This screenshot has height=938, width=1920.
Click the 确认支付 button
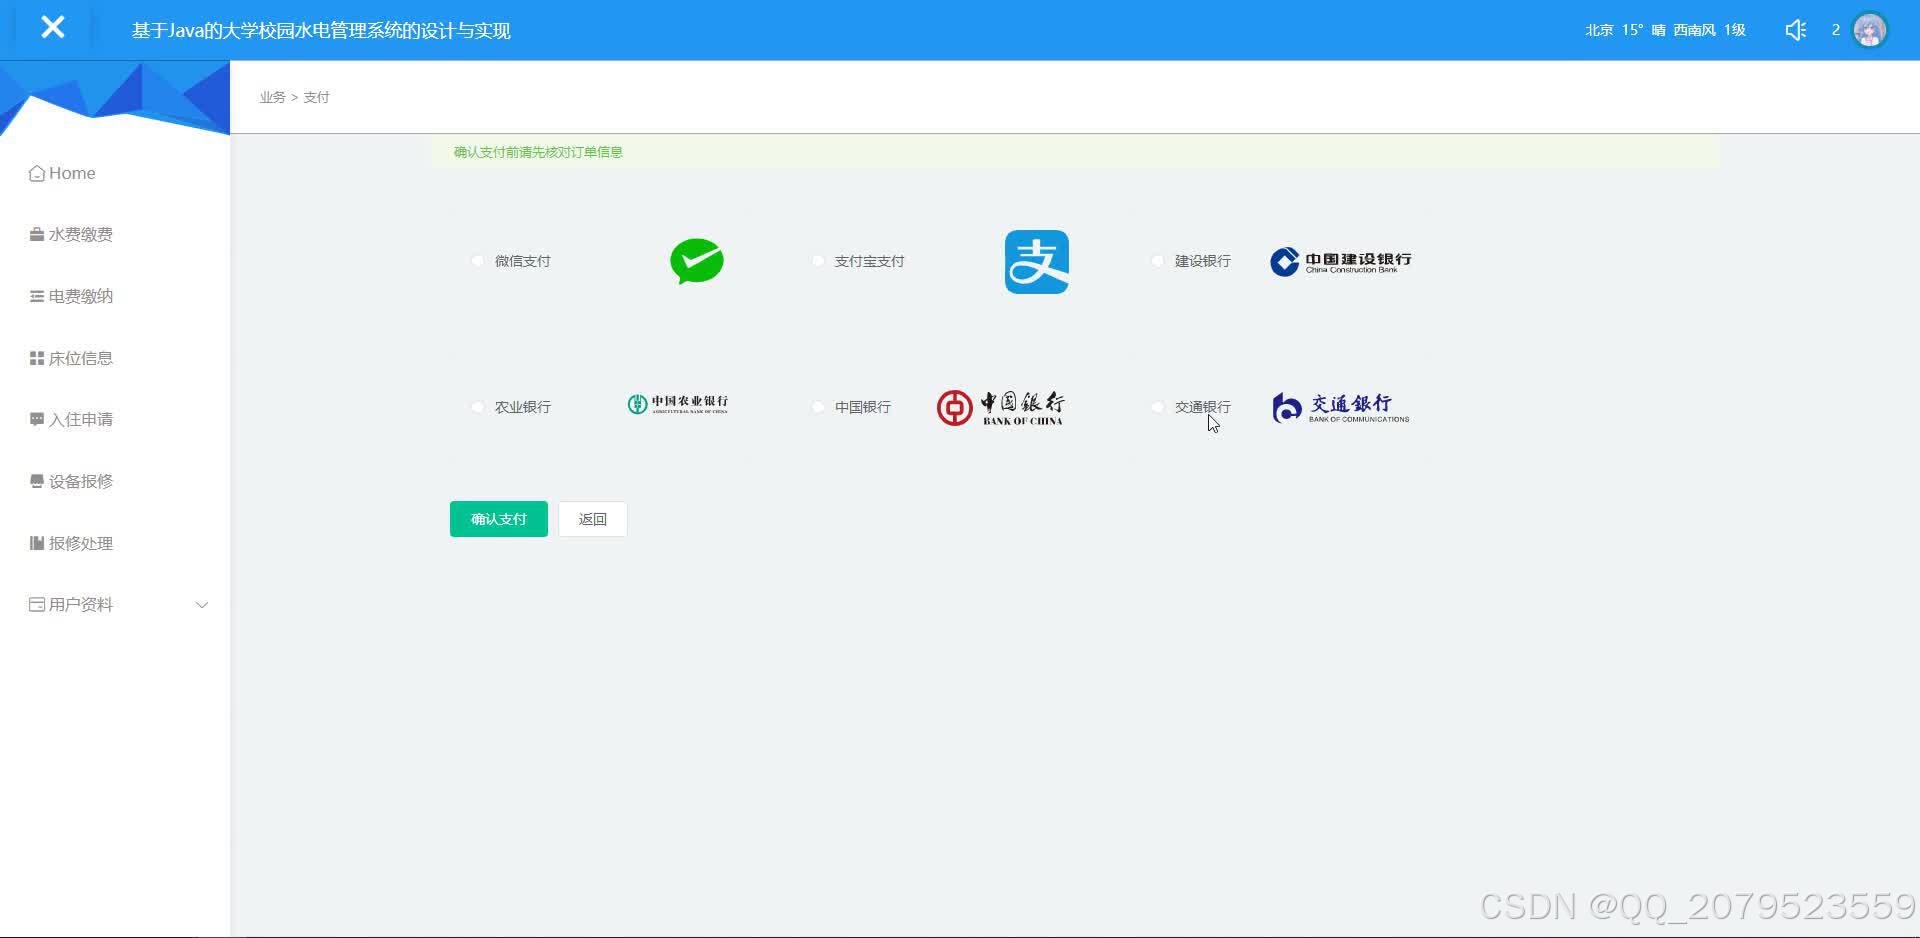[x=499, y=519]
